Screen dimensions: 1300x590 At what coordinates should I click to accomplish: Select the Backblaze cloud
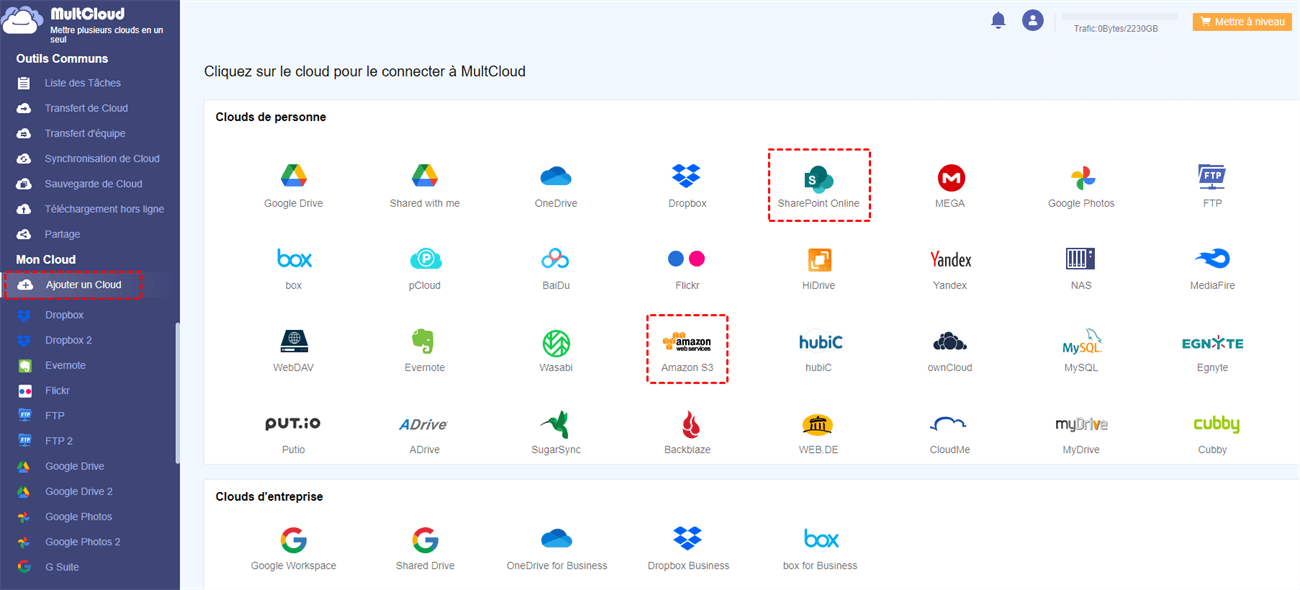687,433
